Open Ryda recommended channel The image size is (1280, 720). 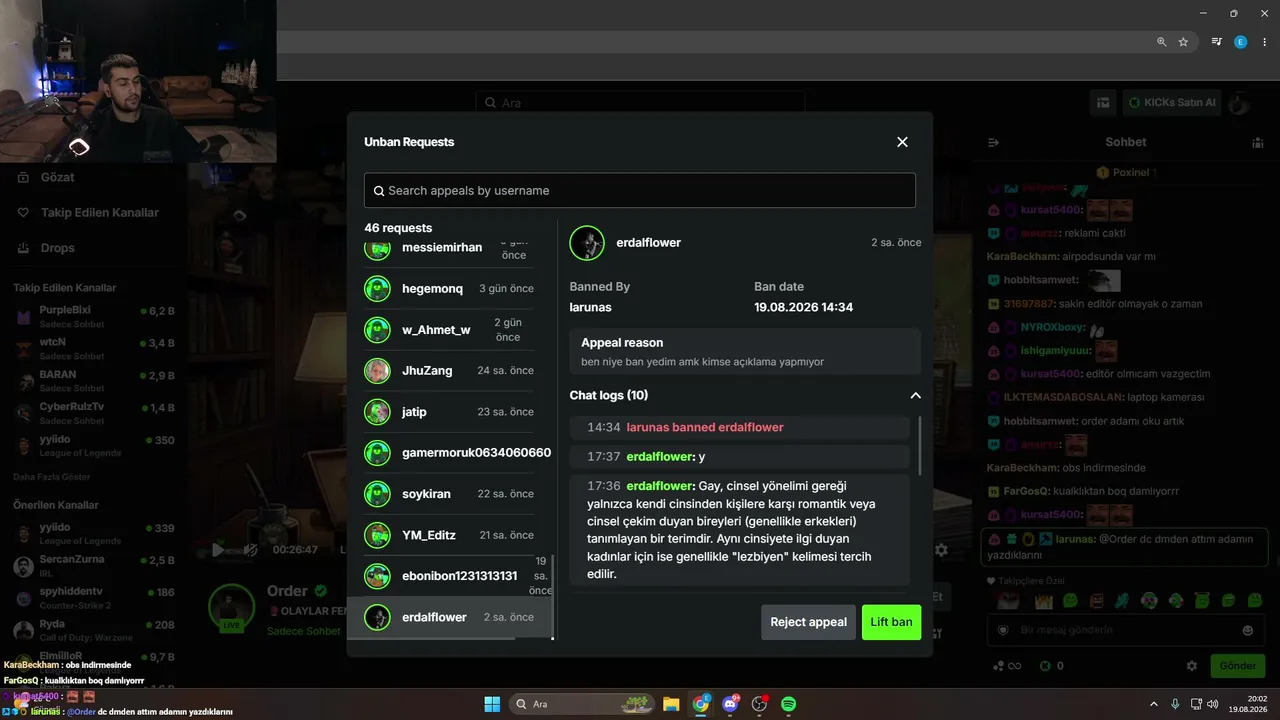(x=94, y=630)
